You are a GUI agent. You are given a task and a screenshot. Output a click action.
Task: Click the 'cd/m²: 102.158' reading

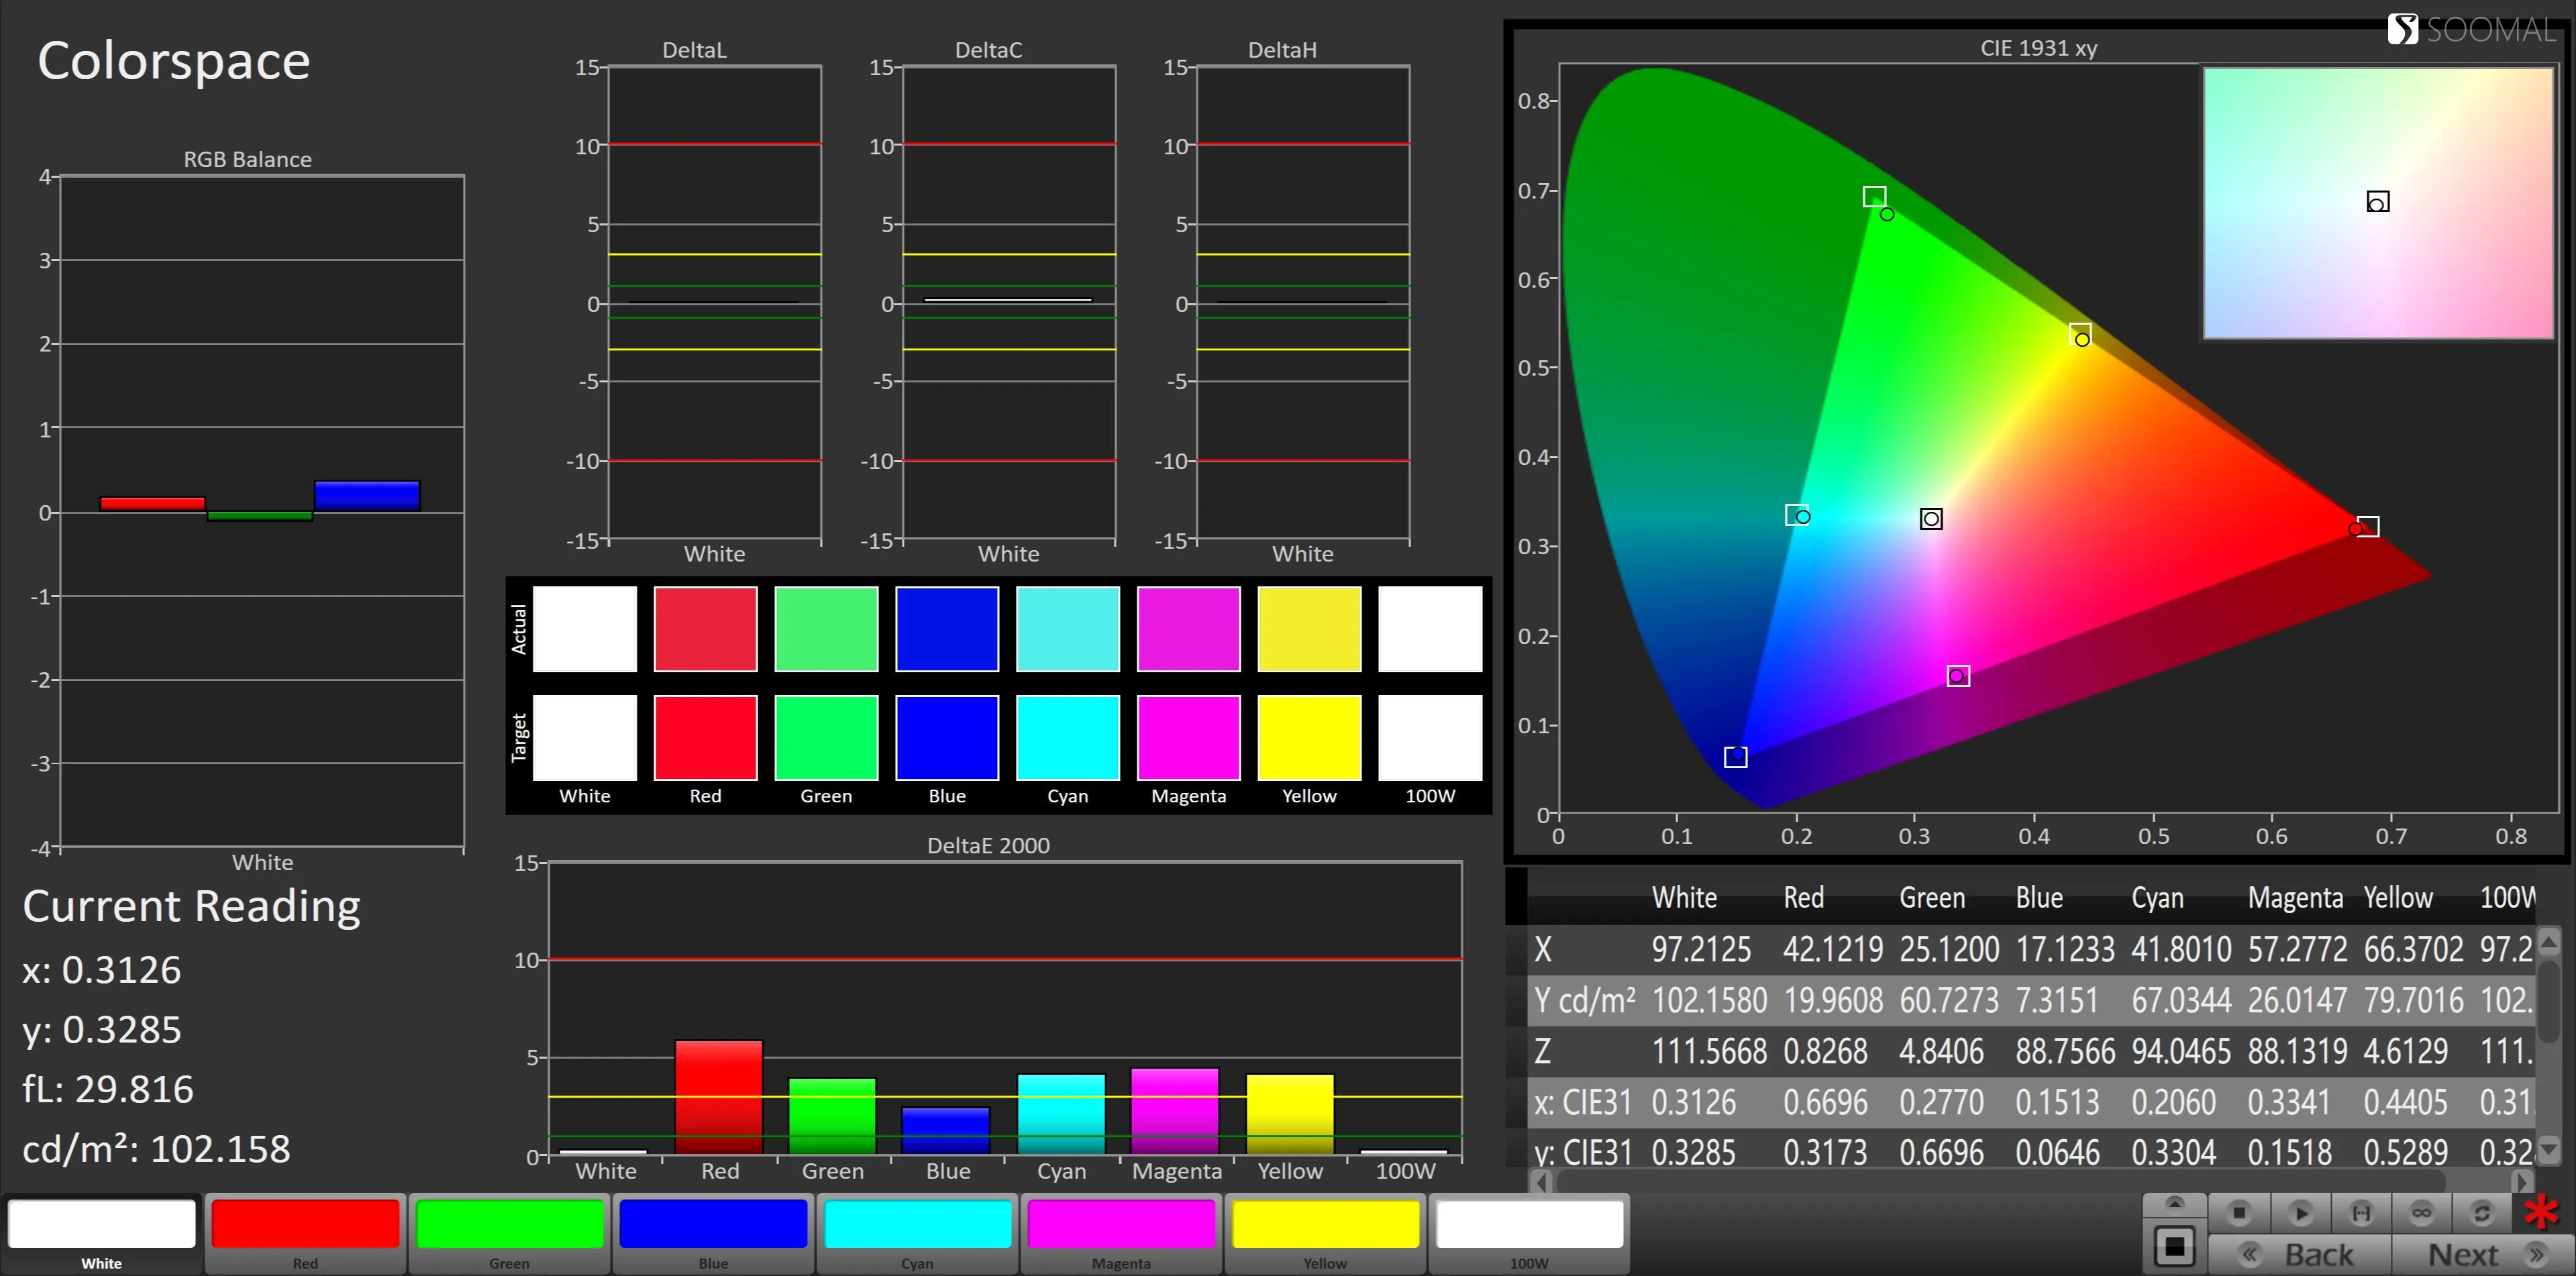click(157, 1150)
